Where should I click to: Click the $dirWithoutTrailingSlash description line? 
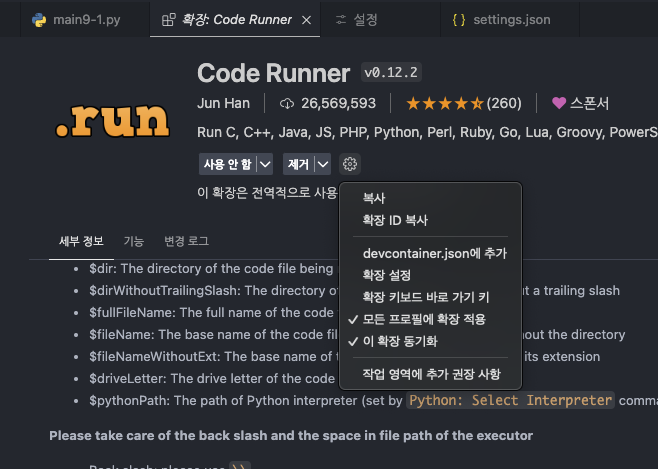point(213,290)
